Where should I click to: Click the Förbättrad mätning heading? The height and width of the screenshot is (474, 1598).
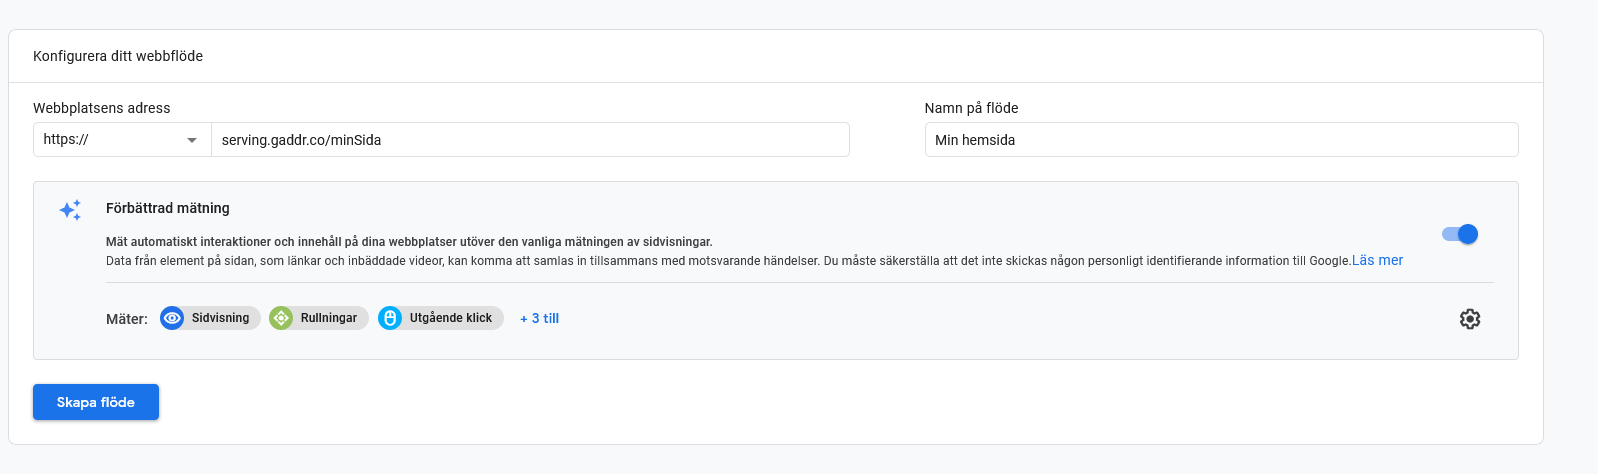tap(168, 208)
